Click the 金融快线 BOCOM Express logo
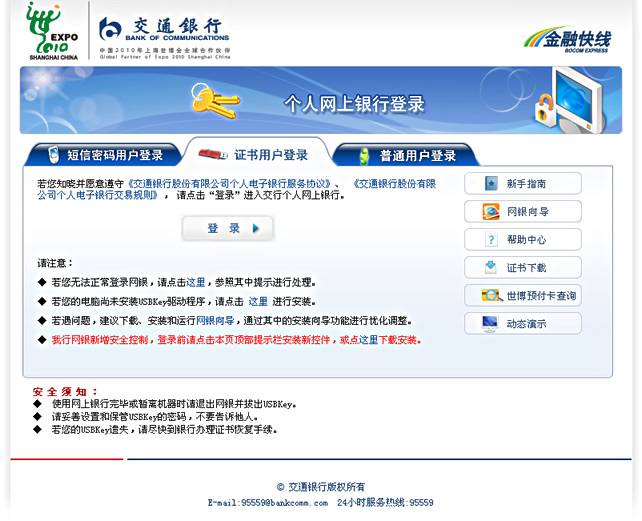642x521 pixels. (567, 40)
